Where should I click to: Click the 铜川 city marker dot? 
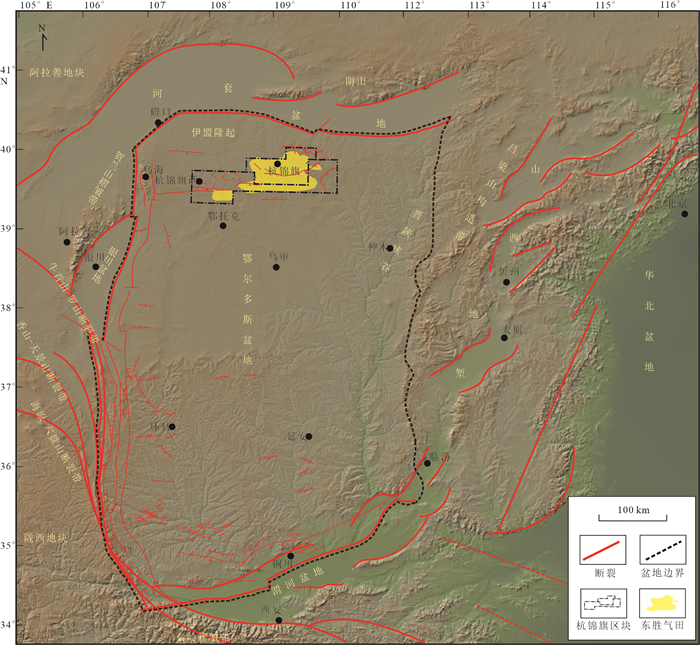(x=291, y=556)
